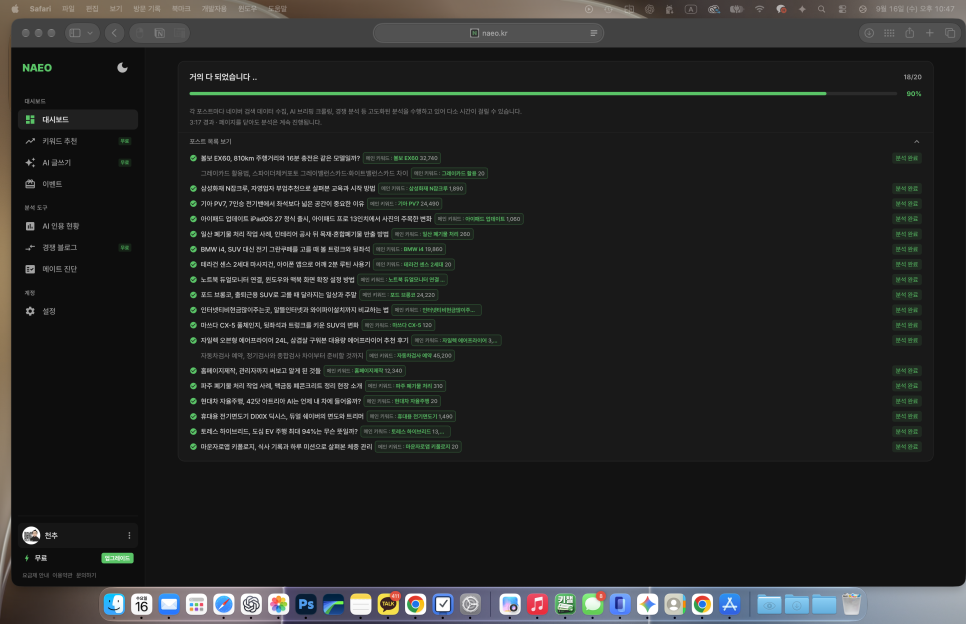Open the 방문 기록 menu in menu bar

click(147, 9)
